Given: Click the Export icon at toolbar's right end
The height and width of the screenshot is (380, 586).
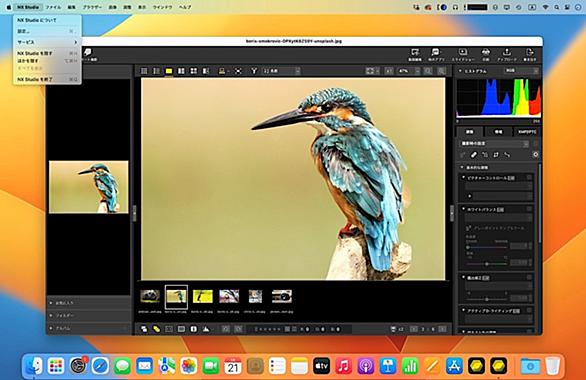Looking at the screenshot, I should click(x=530, y=55).
